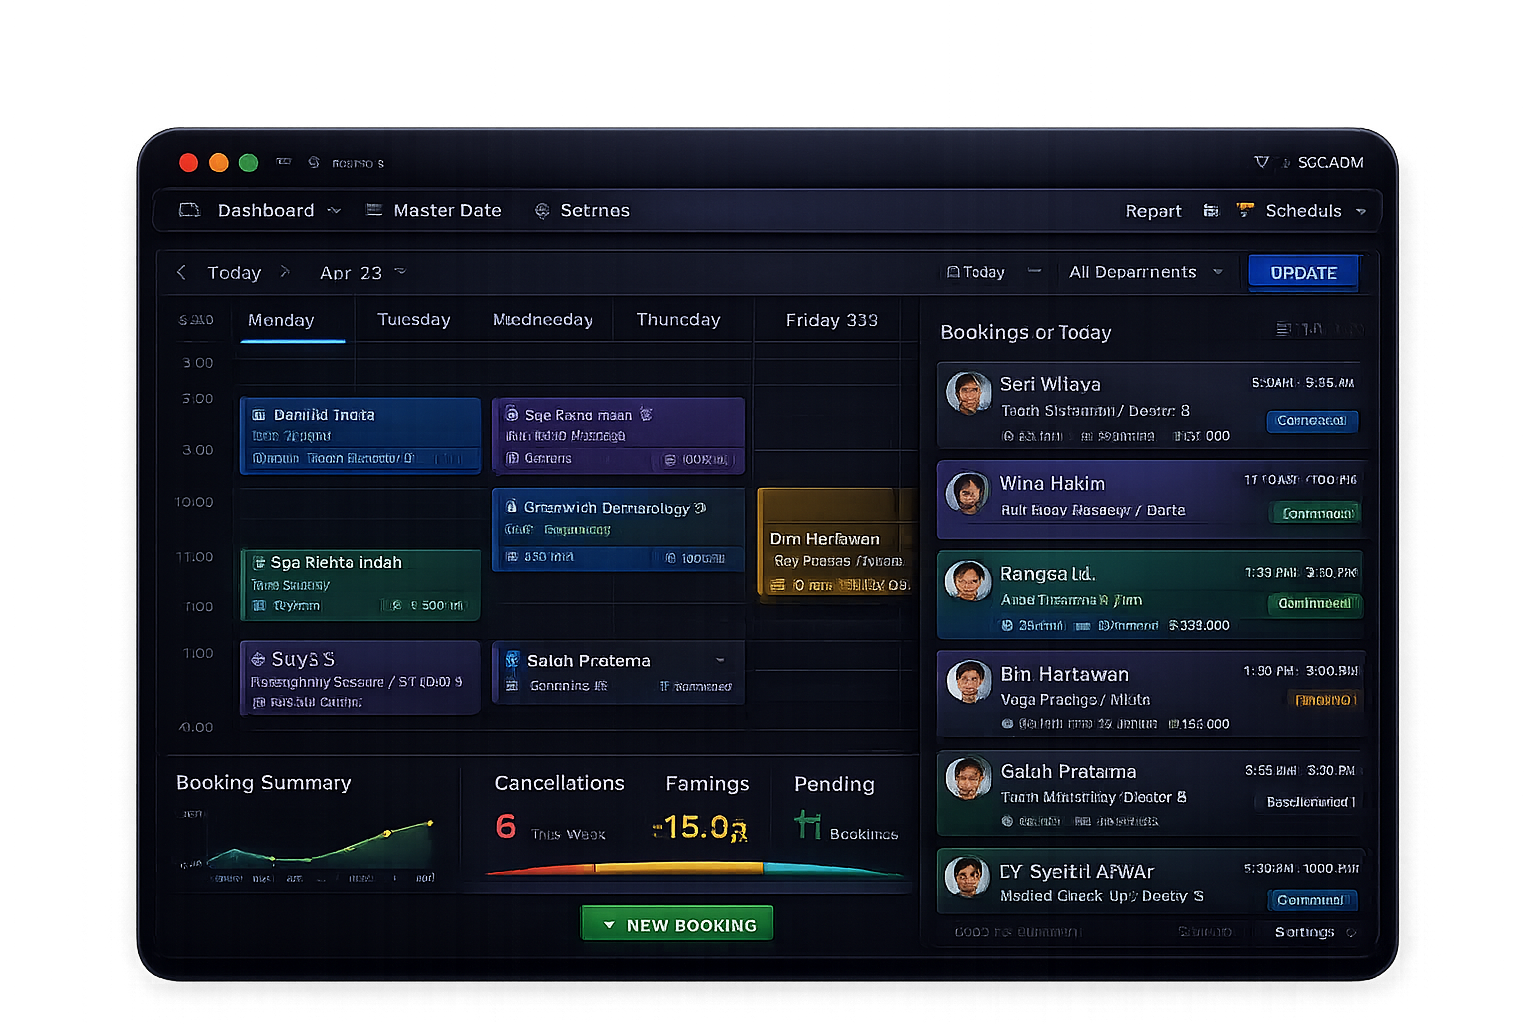The width and height of the screenshot is (1524, 1024).
Task: Switch to the Tuesday tab
Action: [413, 320]
